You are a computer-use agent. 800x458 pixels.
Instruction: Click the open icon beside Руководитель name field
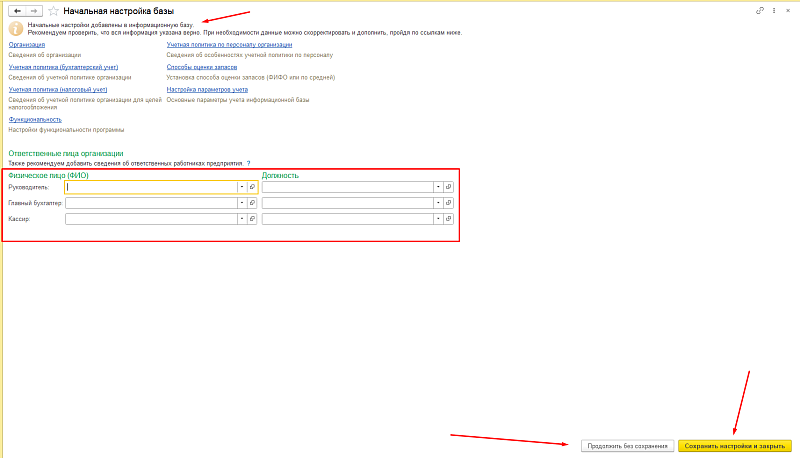point(253,187)
